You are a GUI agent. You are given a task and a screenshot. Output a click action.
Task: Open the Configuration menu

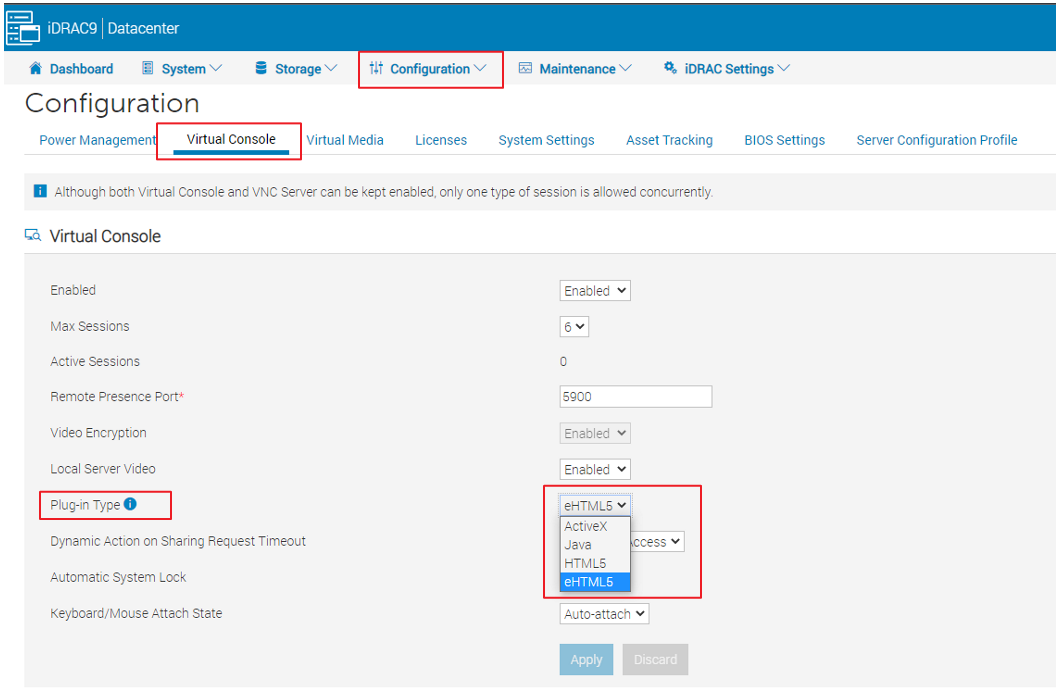(x=429, y=69)
